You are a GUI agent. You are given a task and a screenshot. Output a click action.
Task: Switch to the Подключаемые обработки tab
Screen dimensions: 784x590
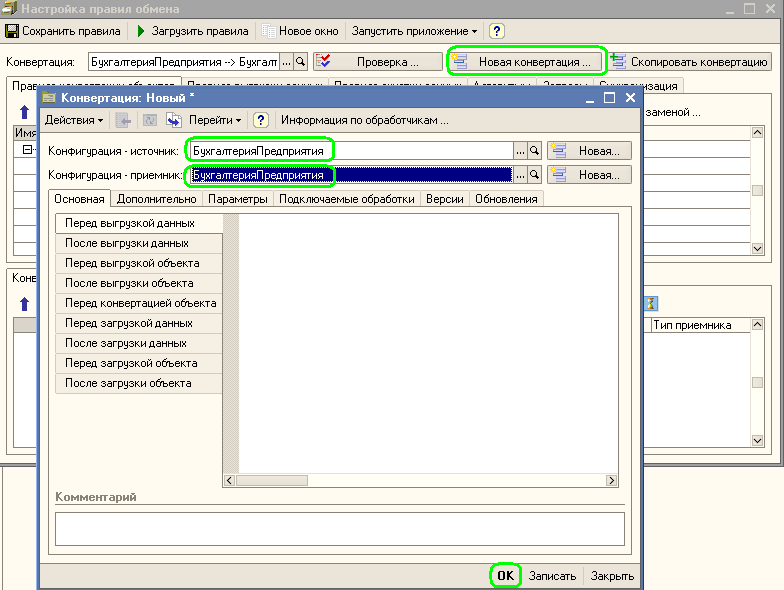pos(346,199)
